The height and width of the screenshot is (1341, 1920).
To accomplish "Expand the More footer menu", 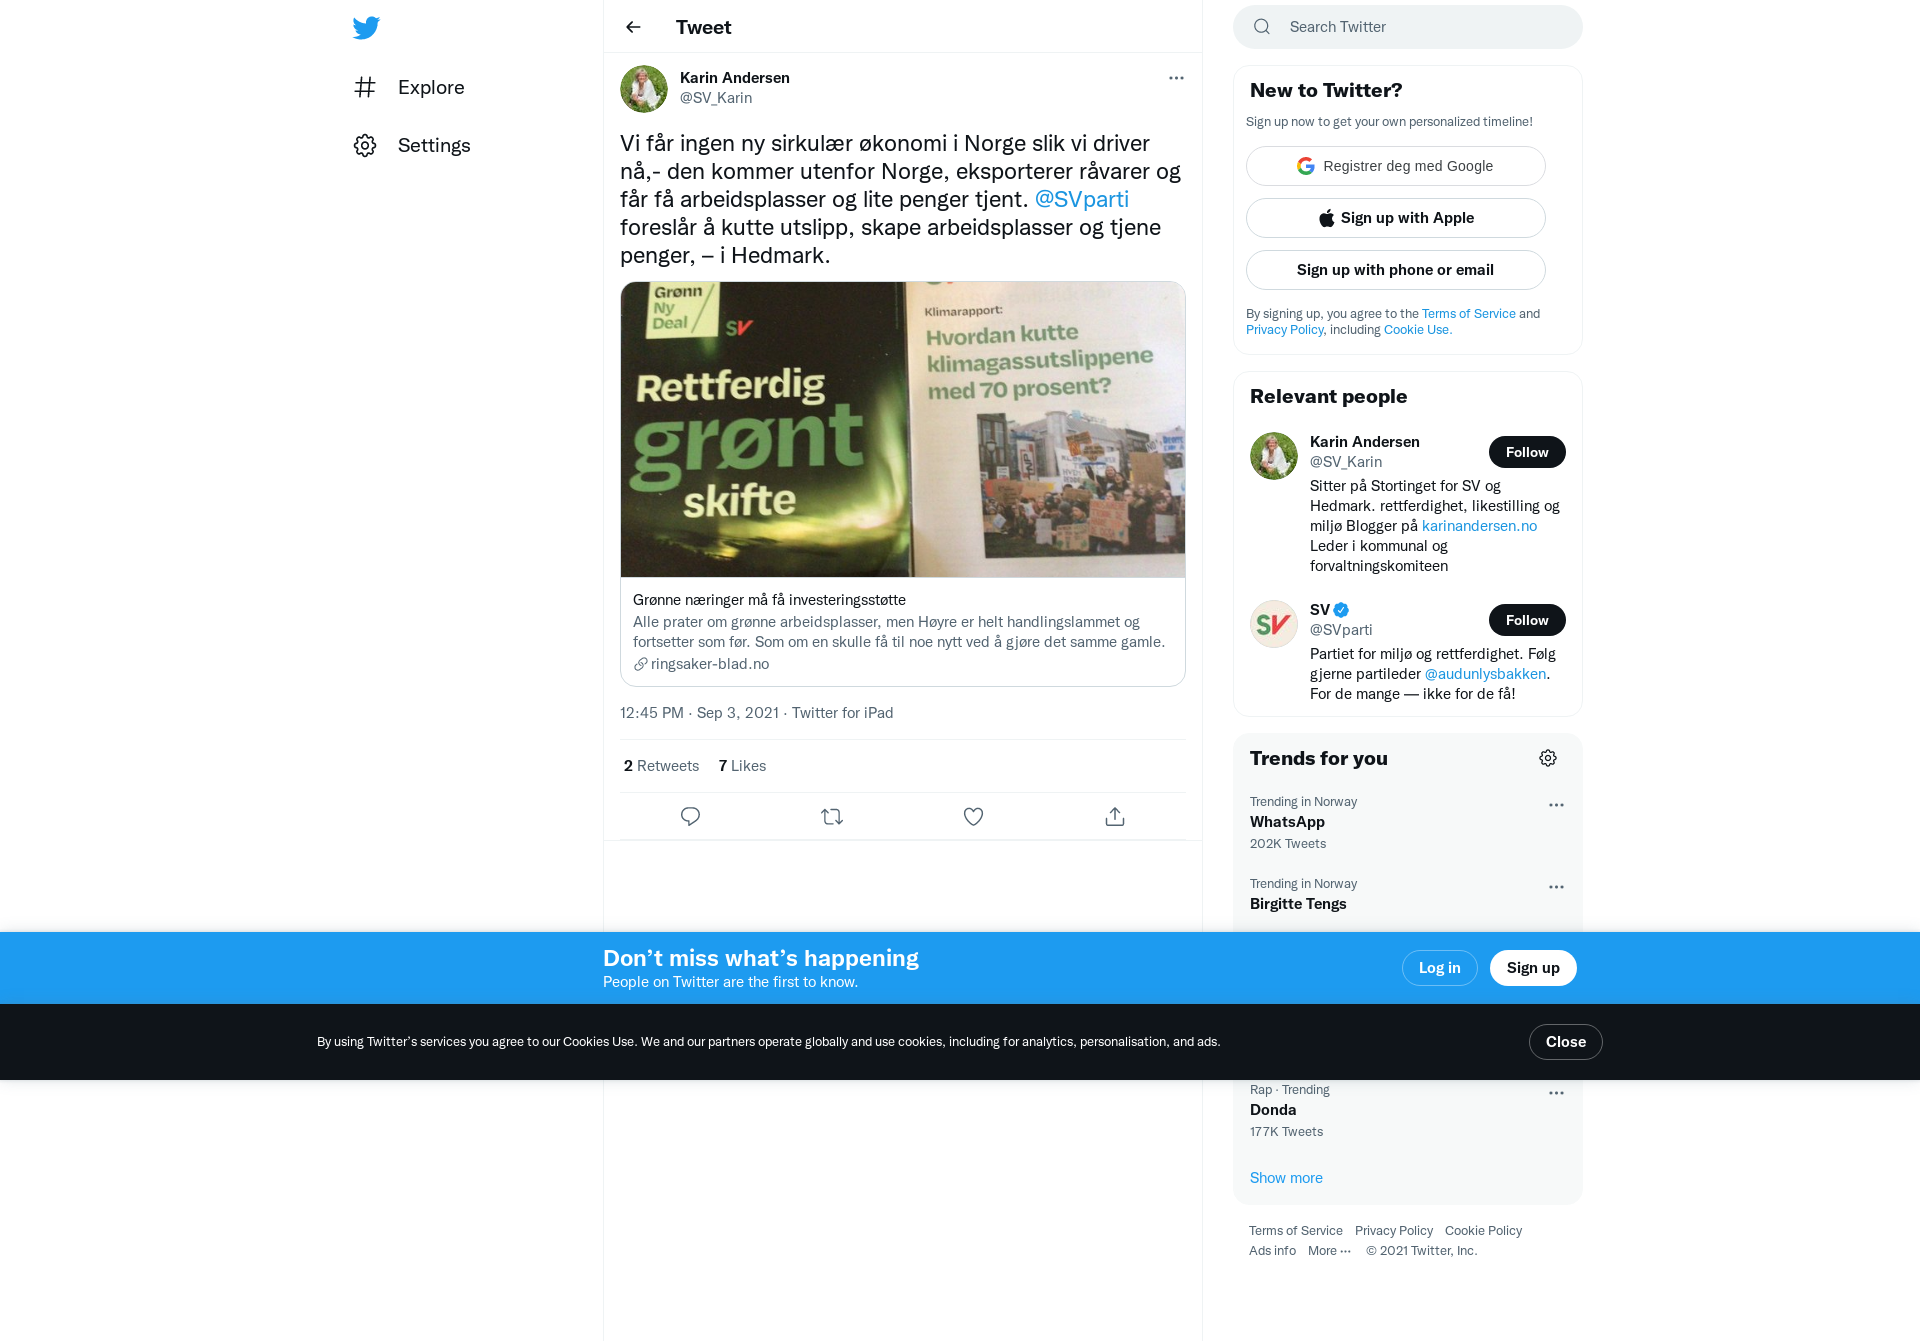I will [x=1329, y=1251].
